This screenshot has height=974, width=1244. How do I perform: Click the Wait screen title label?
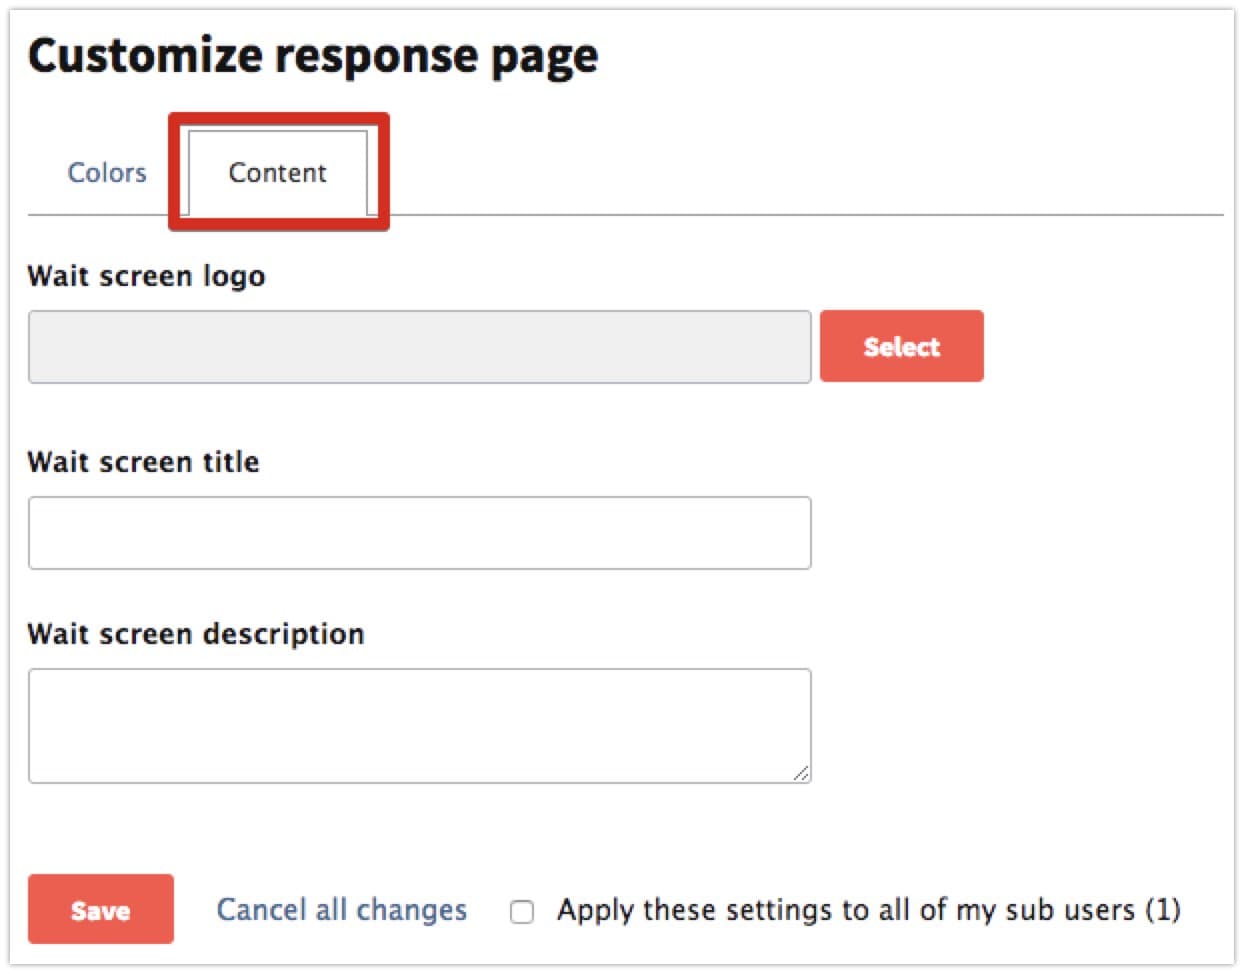point(143,462)
